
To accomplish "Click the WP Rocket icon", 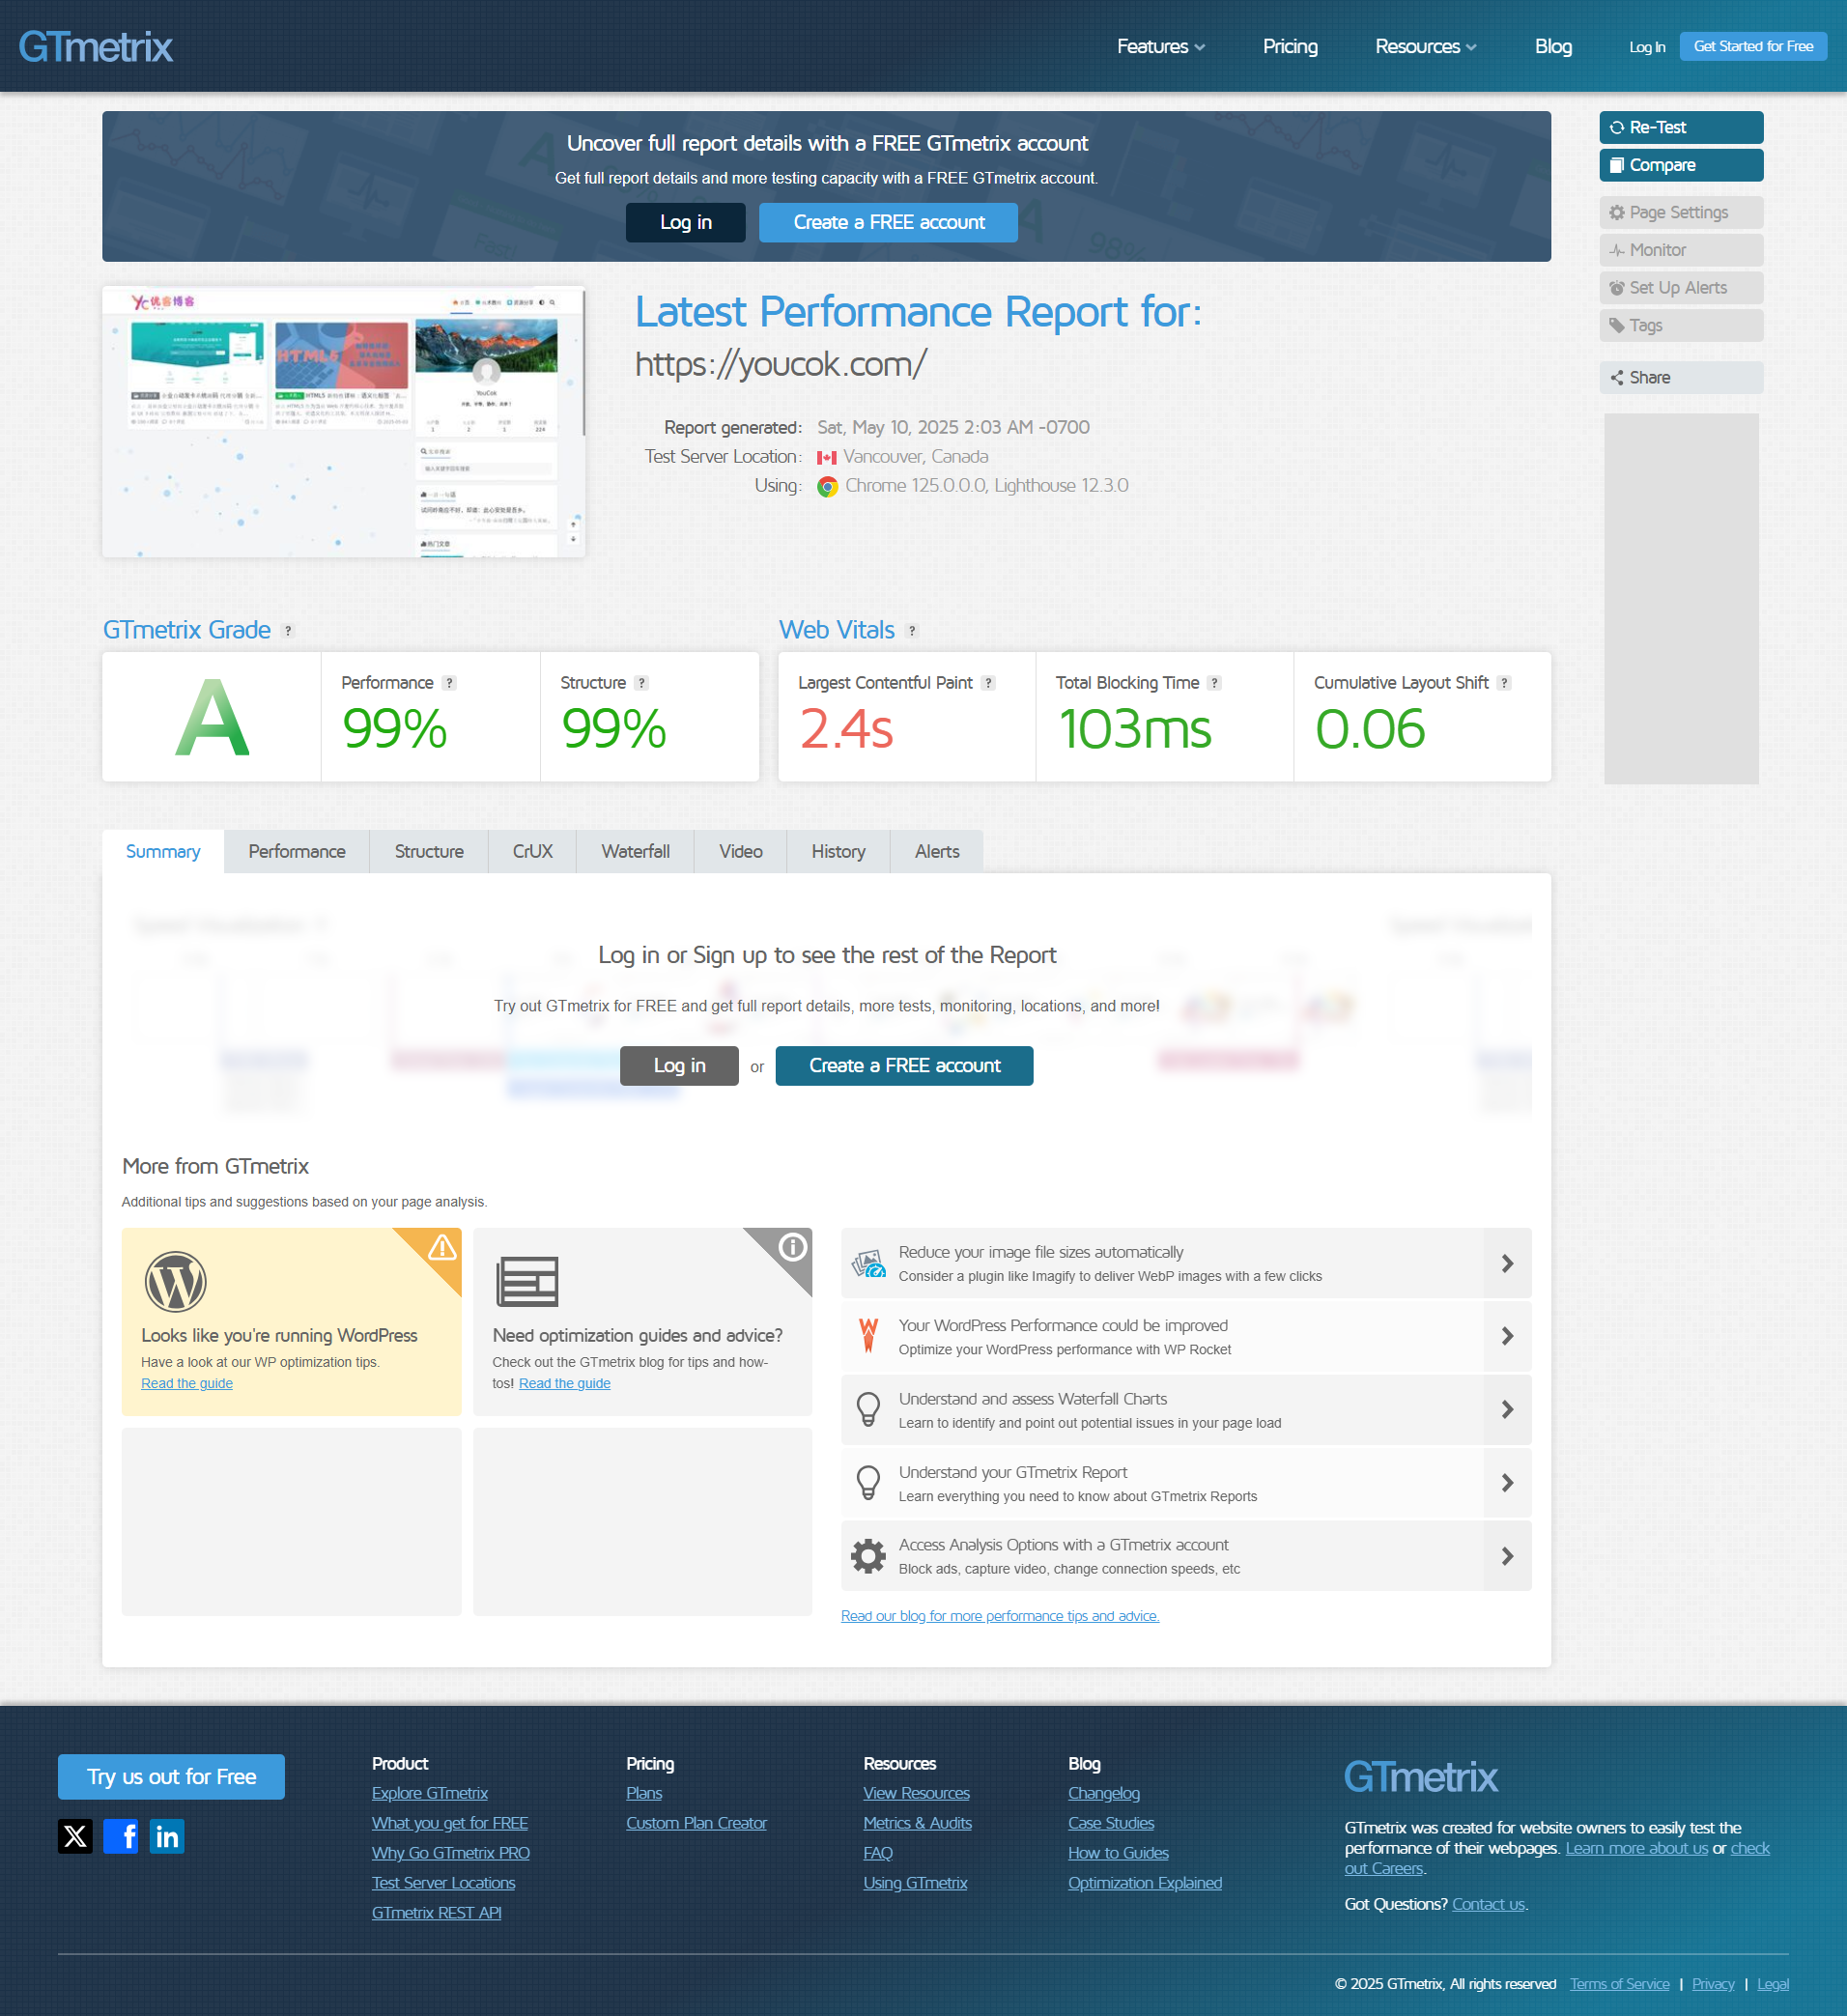I will pyautogui.click(x=868, y=1336).
